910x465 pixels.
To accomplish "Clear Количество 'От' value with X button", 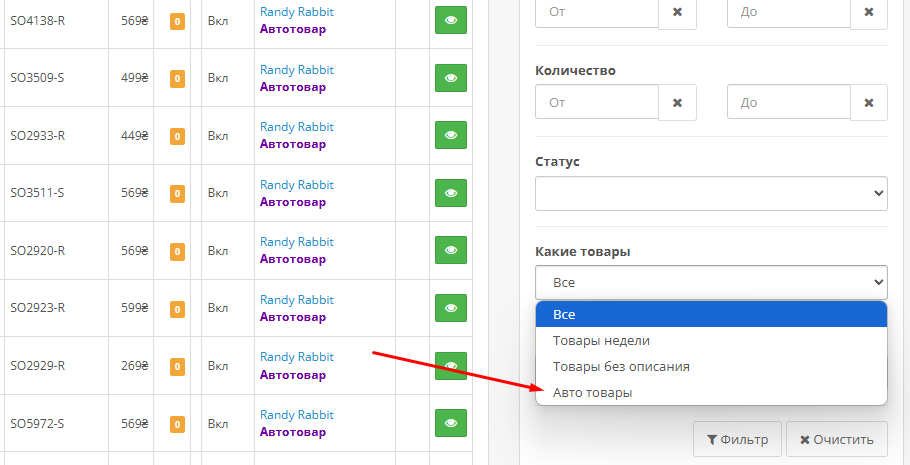I will point(677,102).
